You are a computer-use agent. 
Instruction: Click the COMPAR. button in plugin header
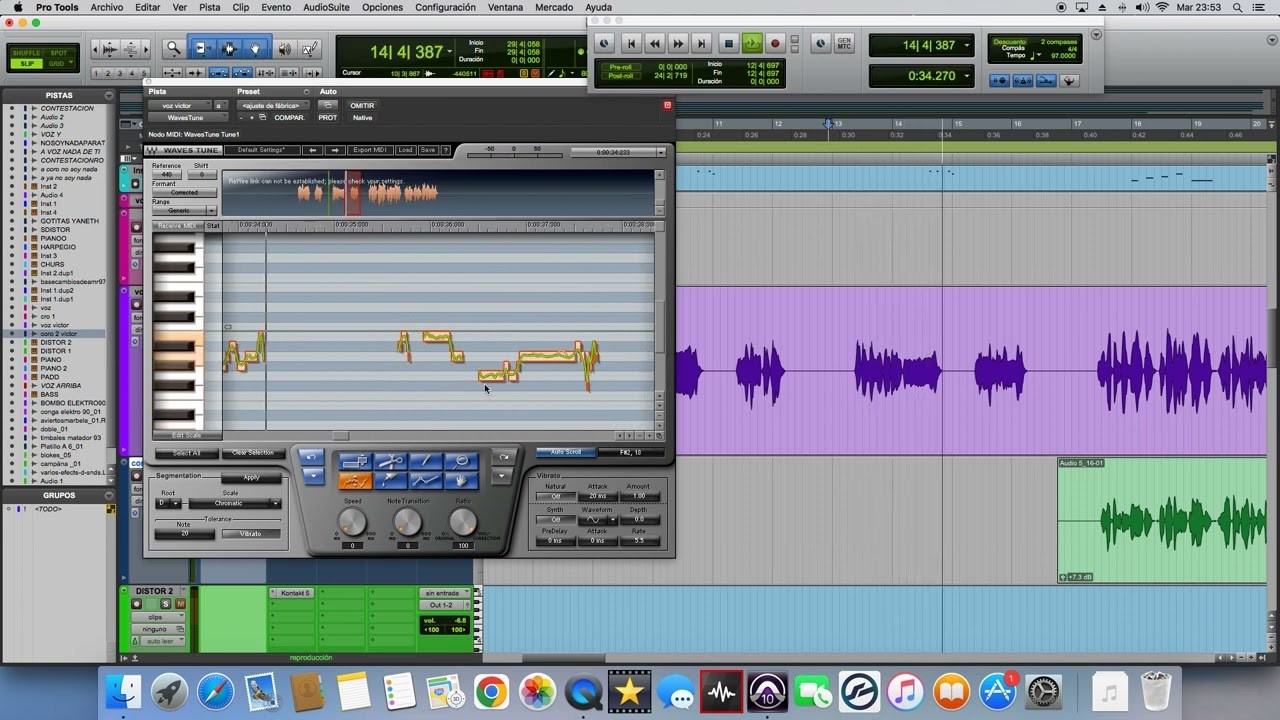coord(290,117)
